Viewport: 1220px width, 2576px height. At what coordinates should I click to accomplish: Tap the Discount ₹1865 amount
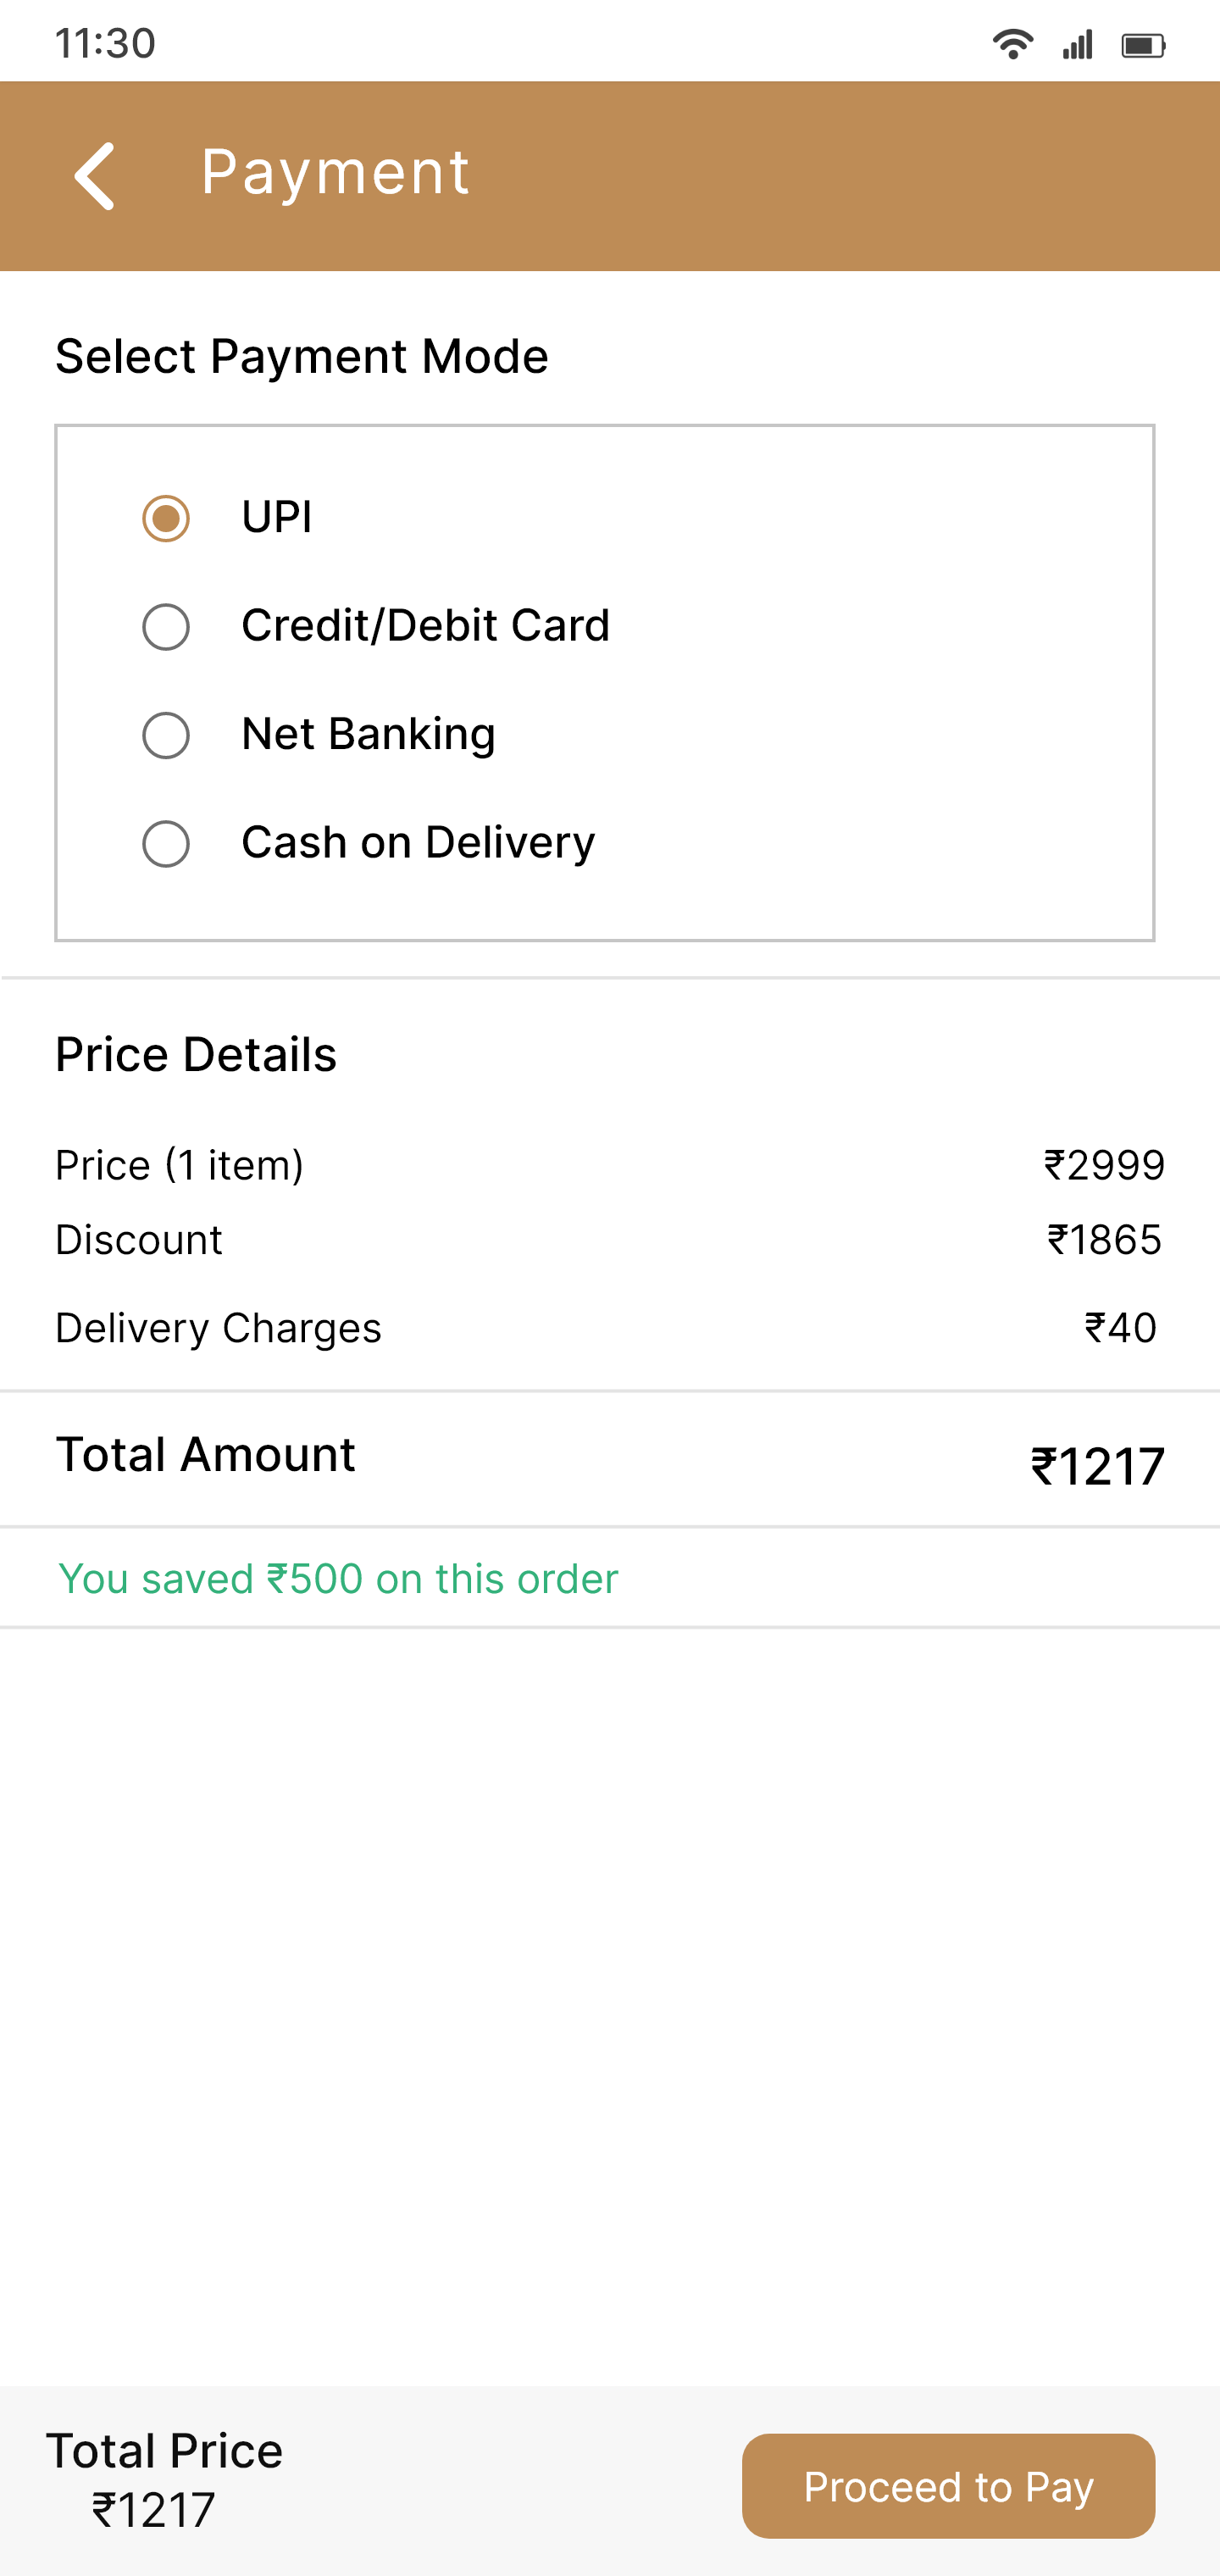[1104, 1240]
